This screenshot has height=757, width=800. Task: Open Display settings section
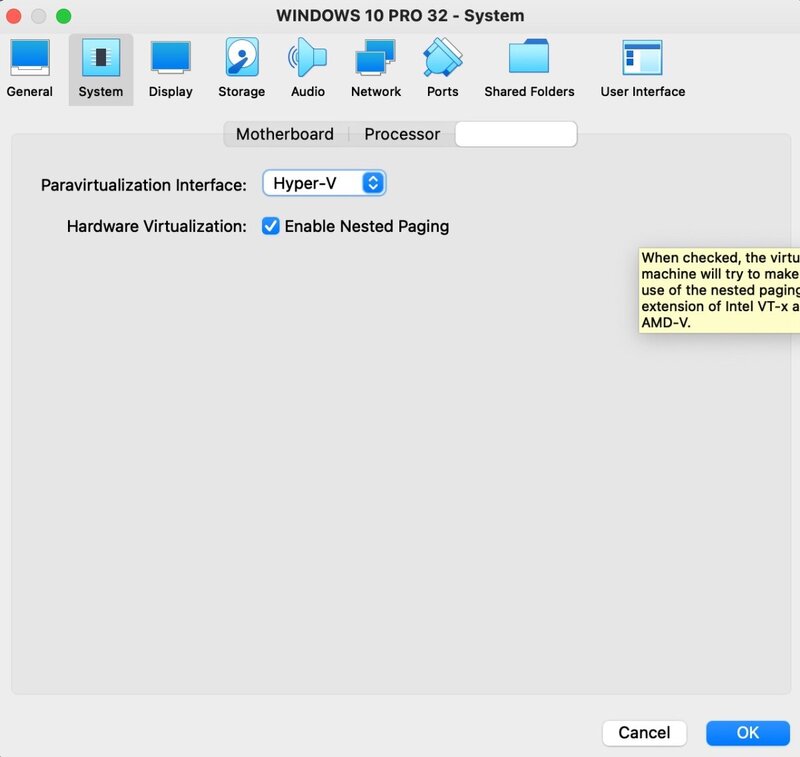170,69
